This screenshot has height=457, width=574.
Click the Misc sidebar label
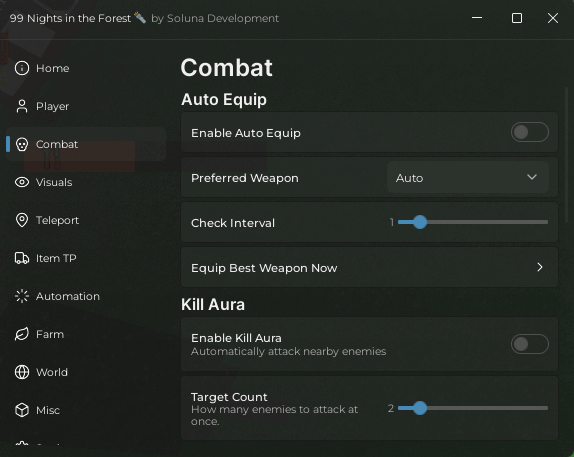(48, 410)
